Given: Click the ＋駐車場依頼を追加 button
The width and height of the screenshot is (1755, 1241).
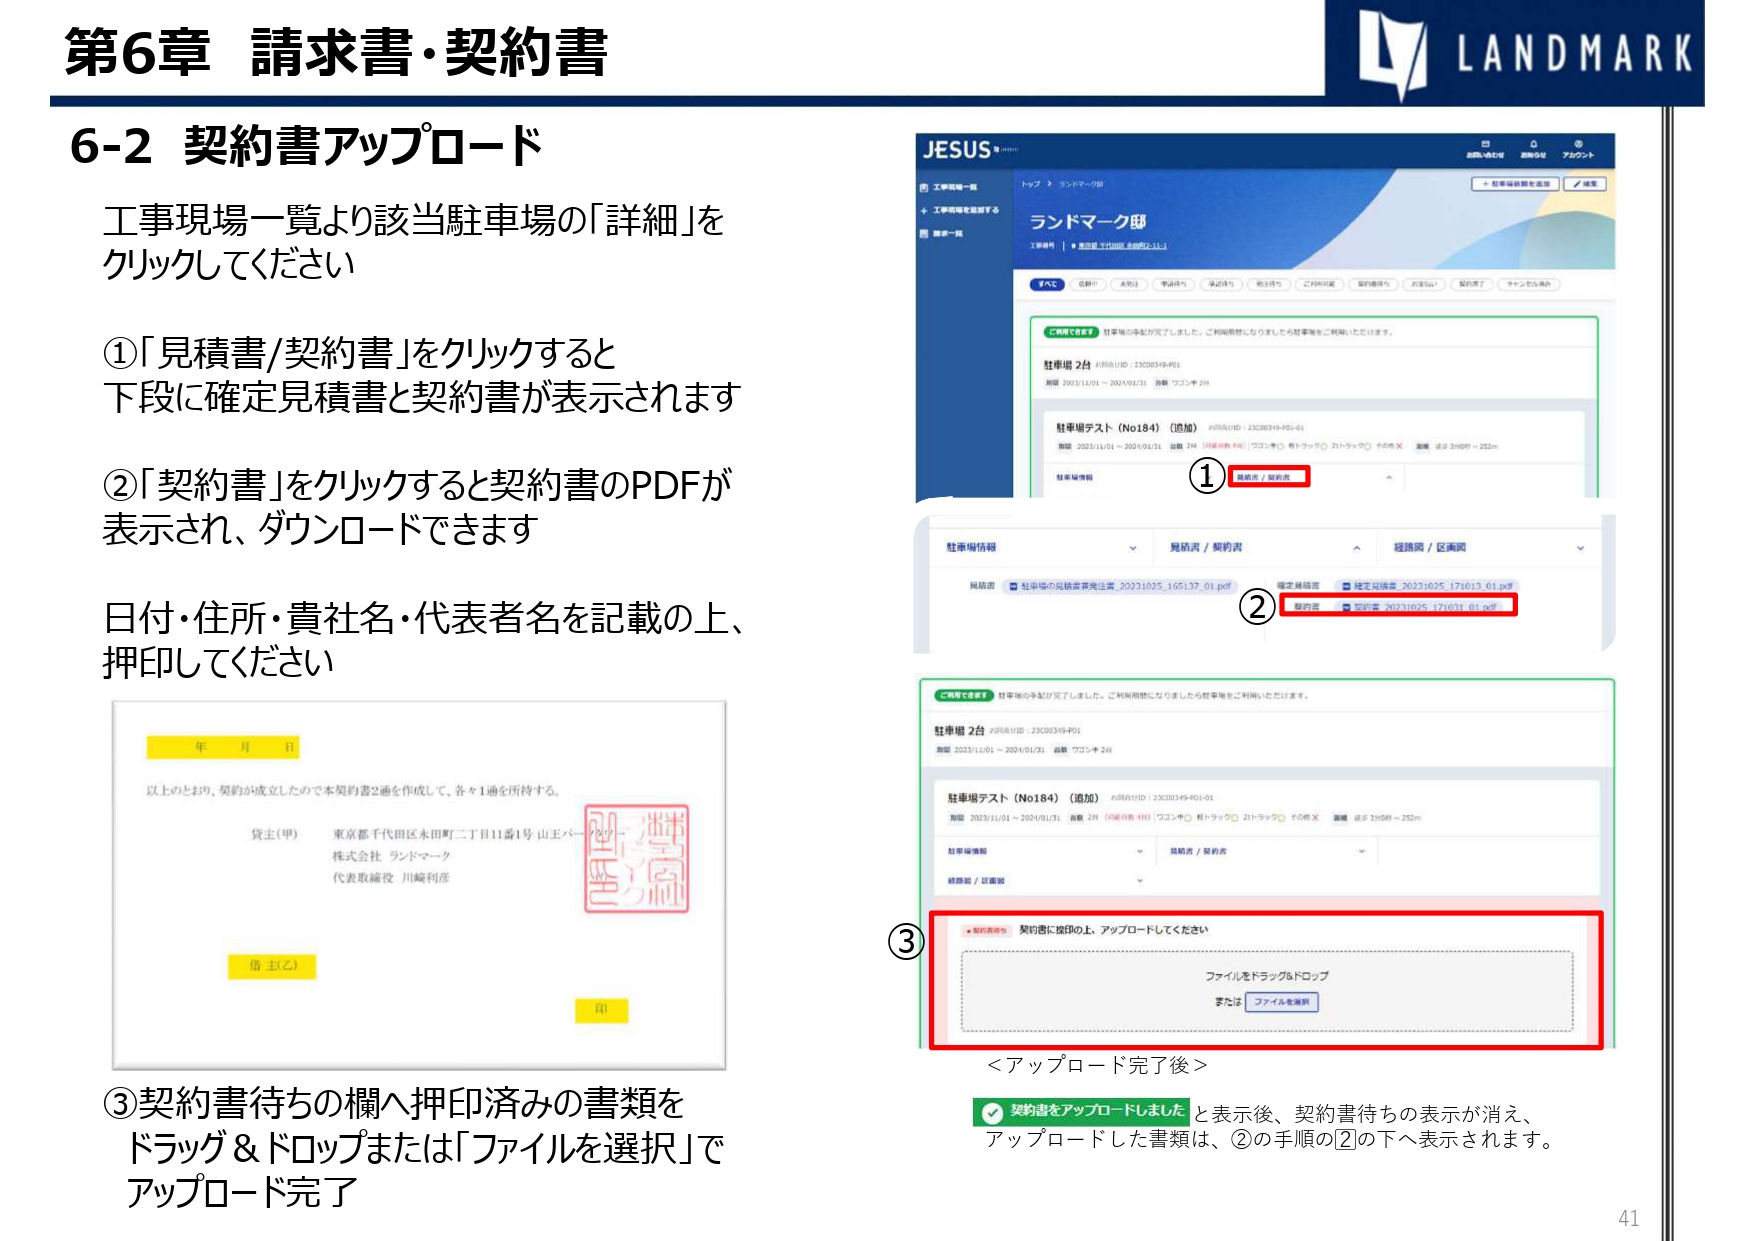Looking at the screenshot, I should coord(1515,184).
